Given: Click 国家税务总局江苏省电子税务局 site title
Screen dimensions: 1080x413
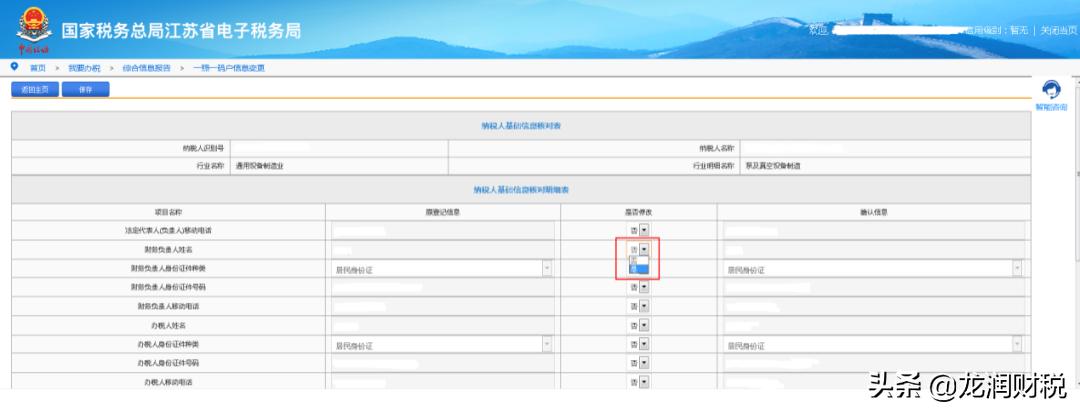Looking at the screenshot, I should click(181, 31).
